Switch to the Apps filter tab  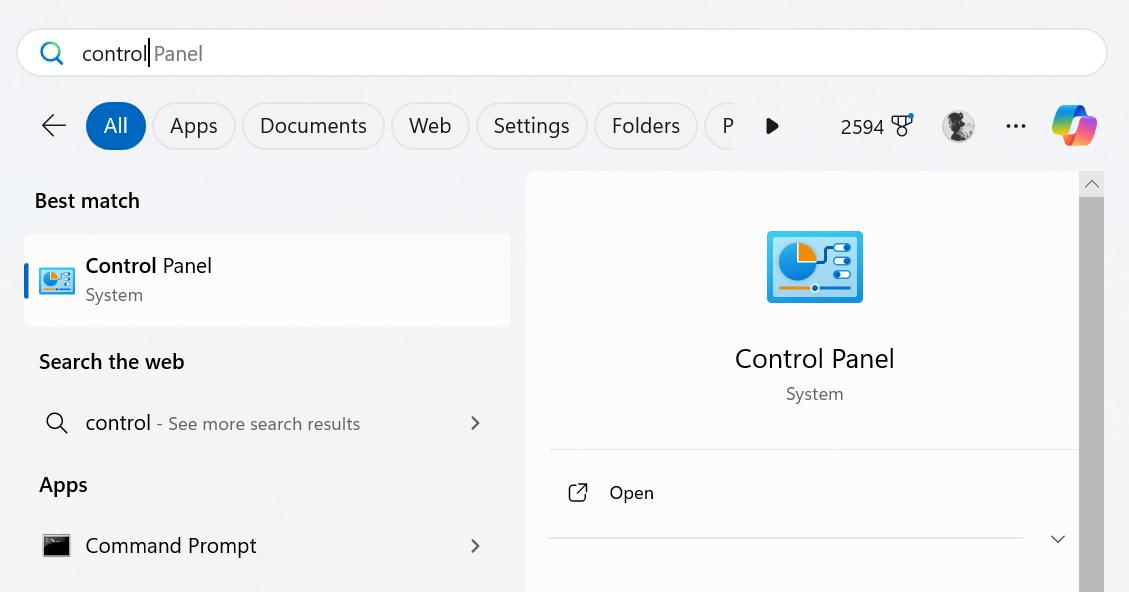[193, 126]
